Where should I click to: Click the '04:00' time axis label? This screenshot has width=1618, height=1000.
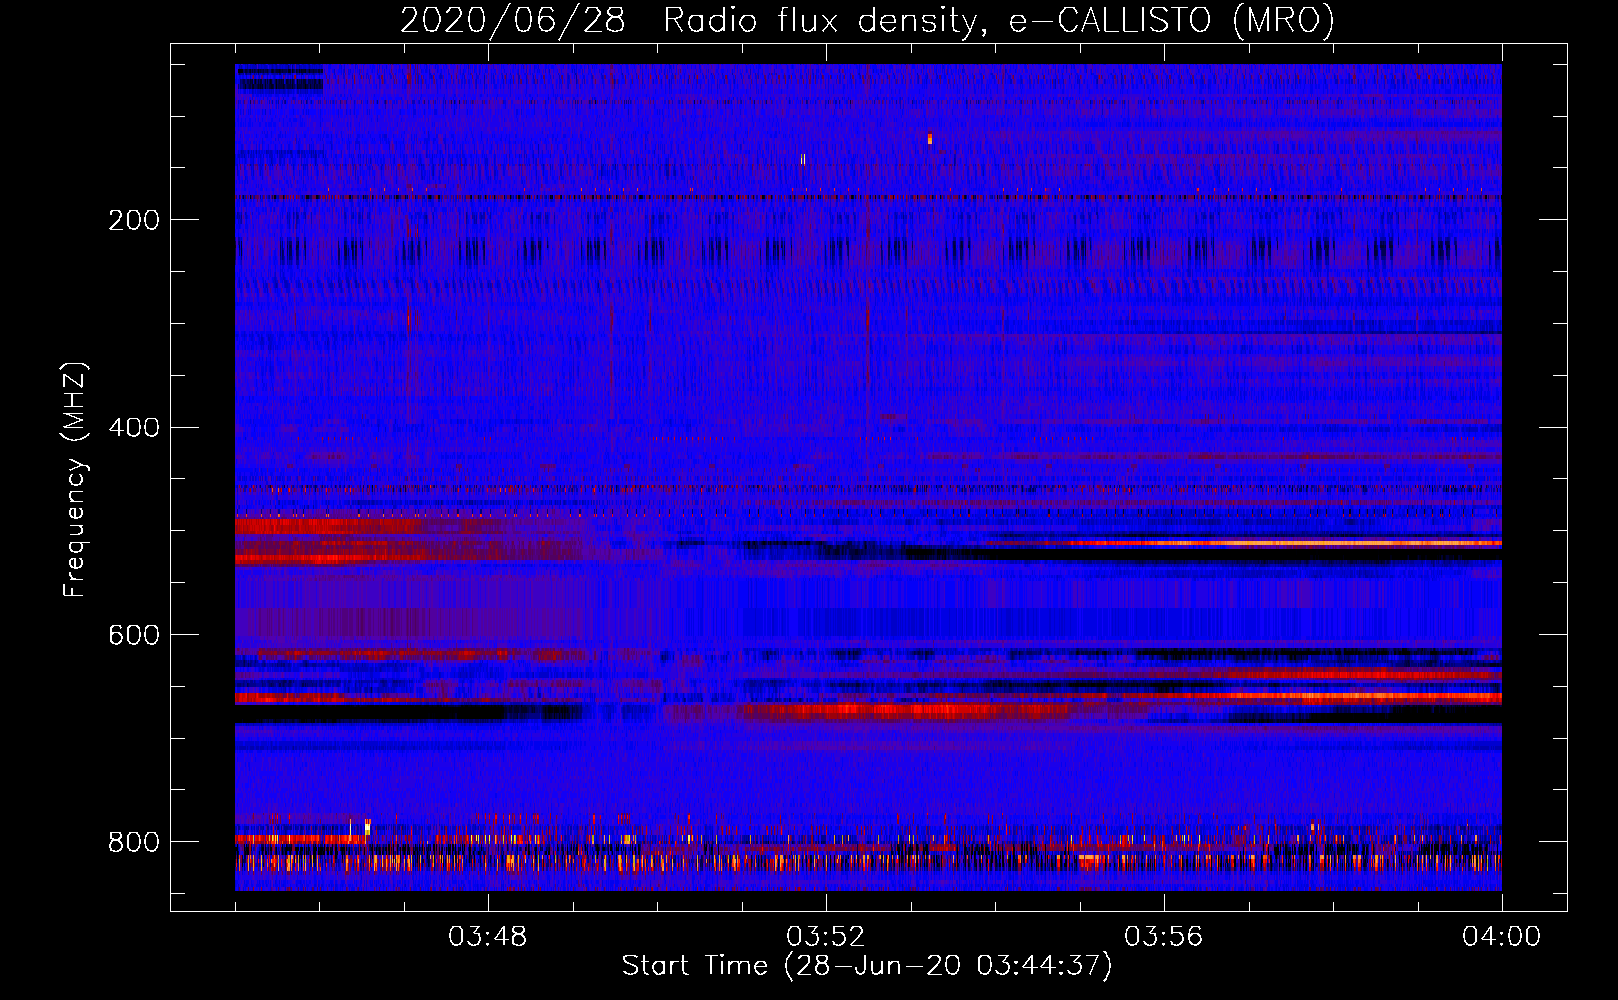pyautogui.click(x=1501, y=937)
